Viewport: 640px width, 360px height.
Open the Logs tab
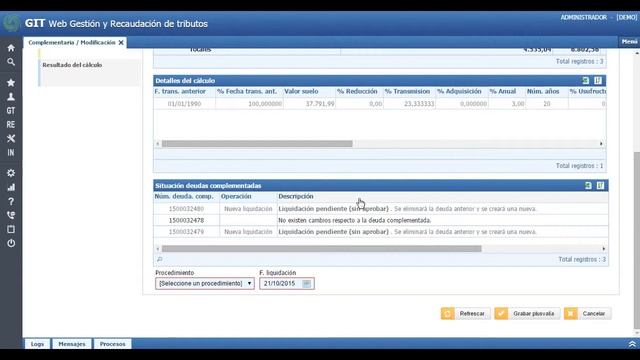pyautogui.click(x=37, y=344)
